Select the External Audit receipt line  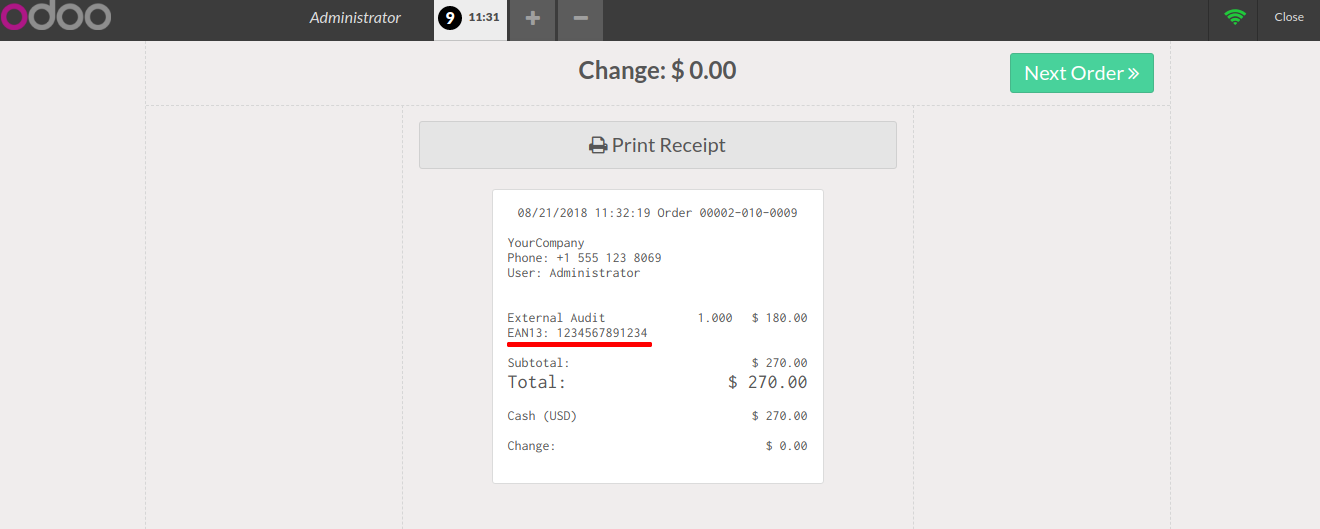[657, 318]
